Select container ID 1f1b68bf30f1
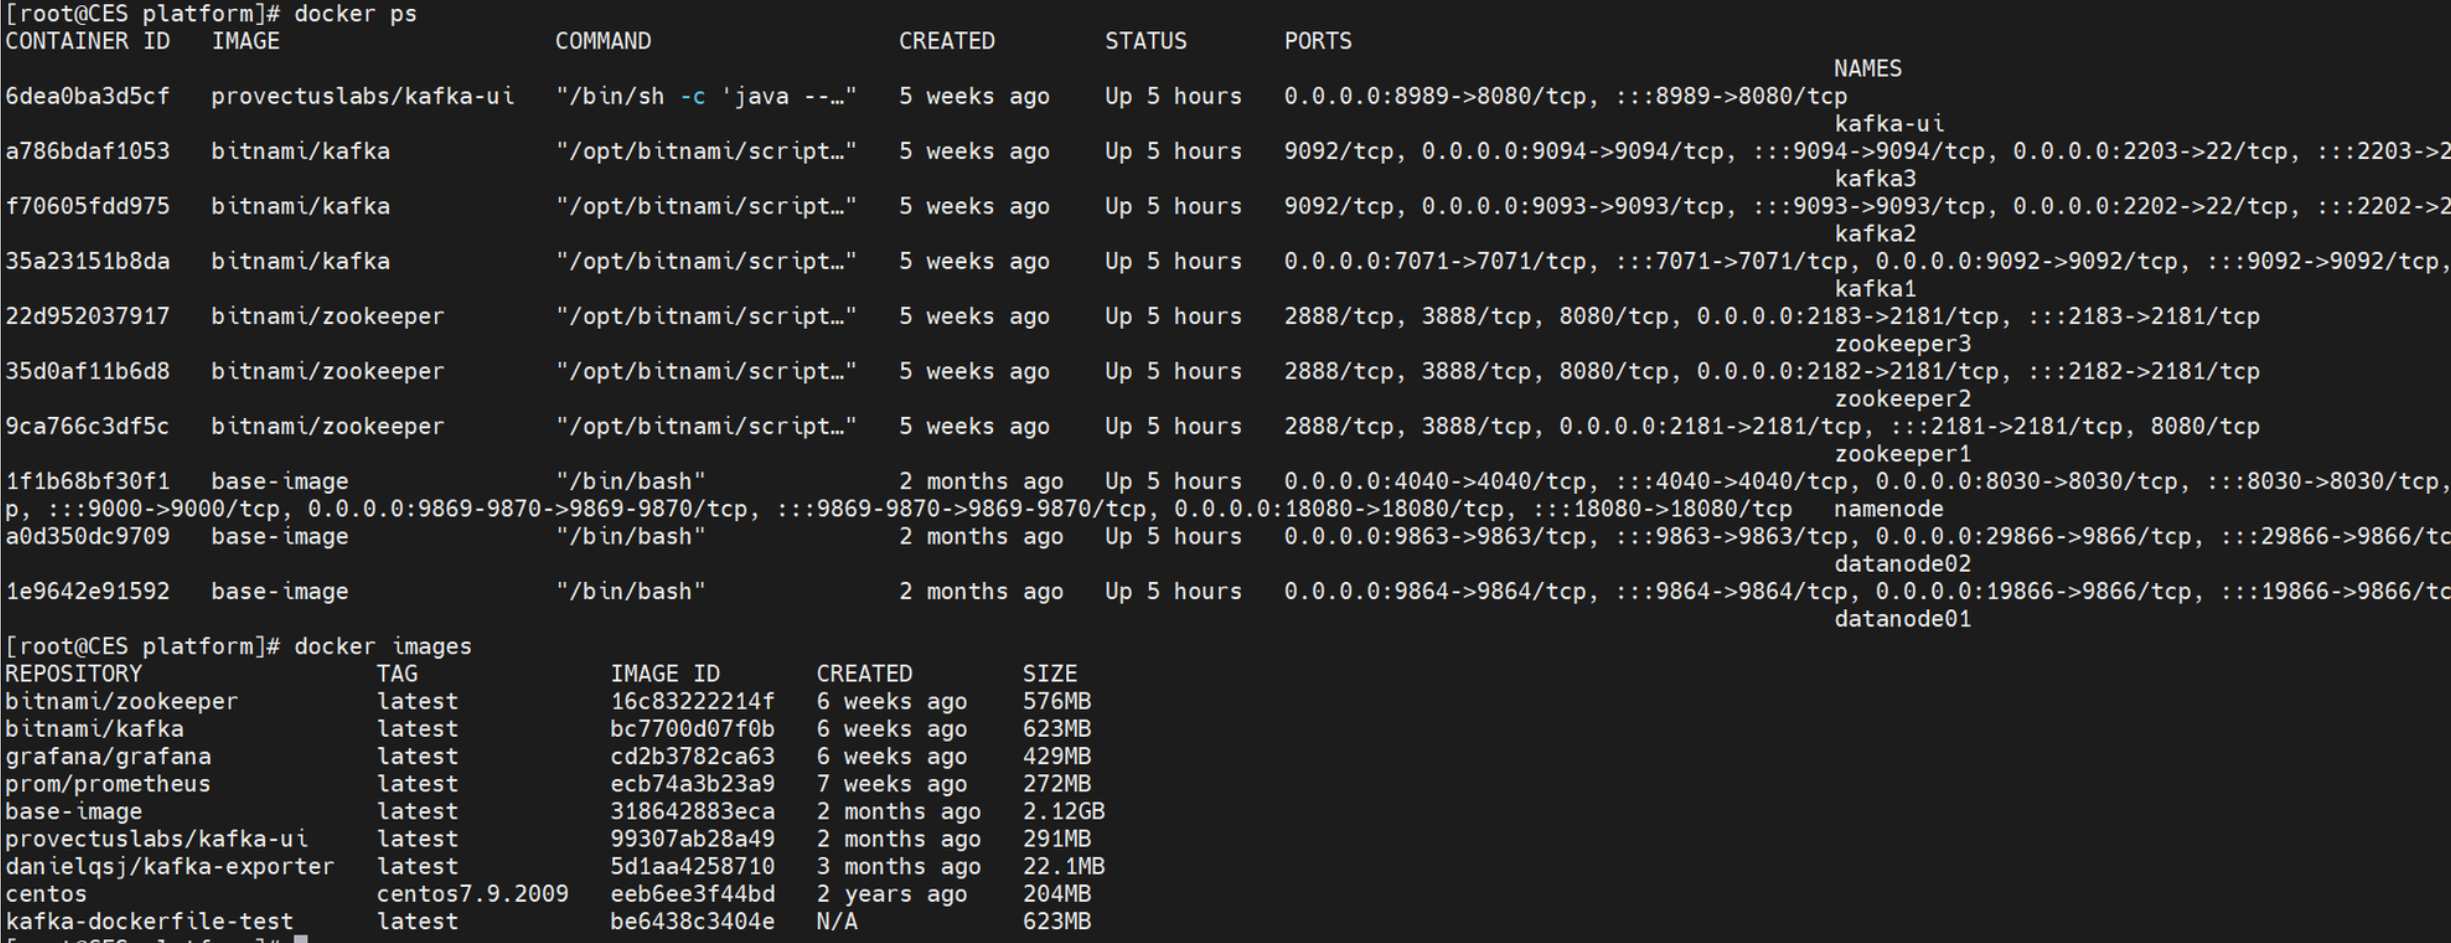This screenshot has width=2451, height=943. point(87,481)
